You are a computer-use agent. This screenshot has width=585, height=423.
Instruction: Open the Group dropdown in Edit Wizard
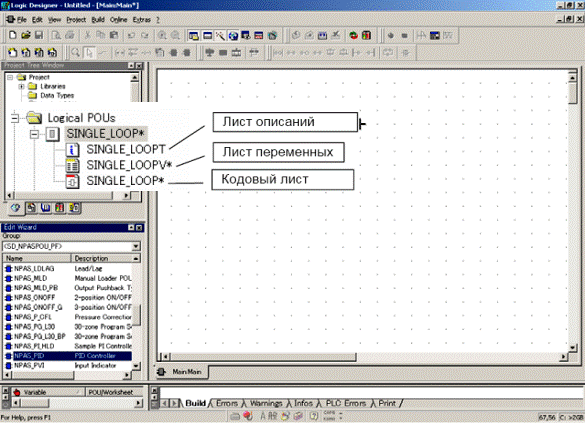point(136,246)
